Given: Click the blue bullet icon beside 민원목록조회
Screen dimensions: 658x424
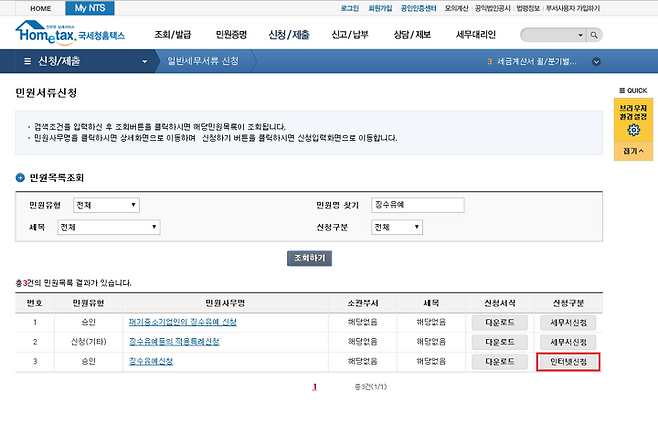Looking at the screenshot, I should coord(20,178).
